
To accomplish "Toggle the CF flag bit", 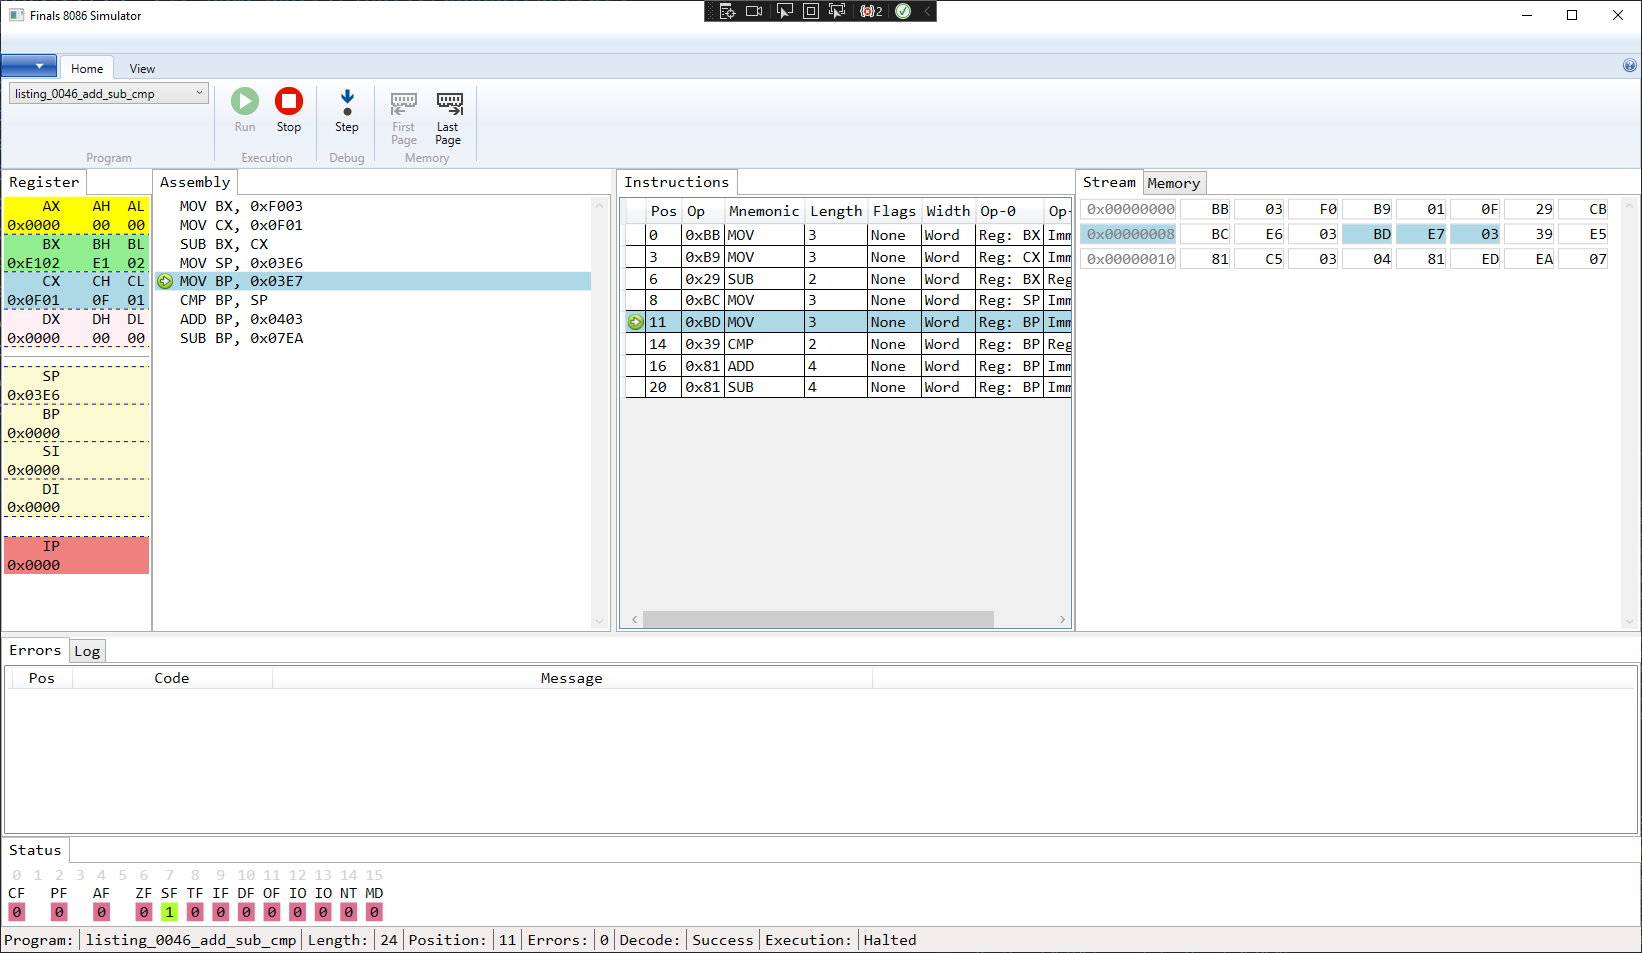I will [16, 912].
